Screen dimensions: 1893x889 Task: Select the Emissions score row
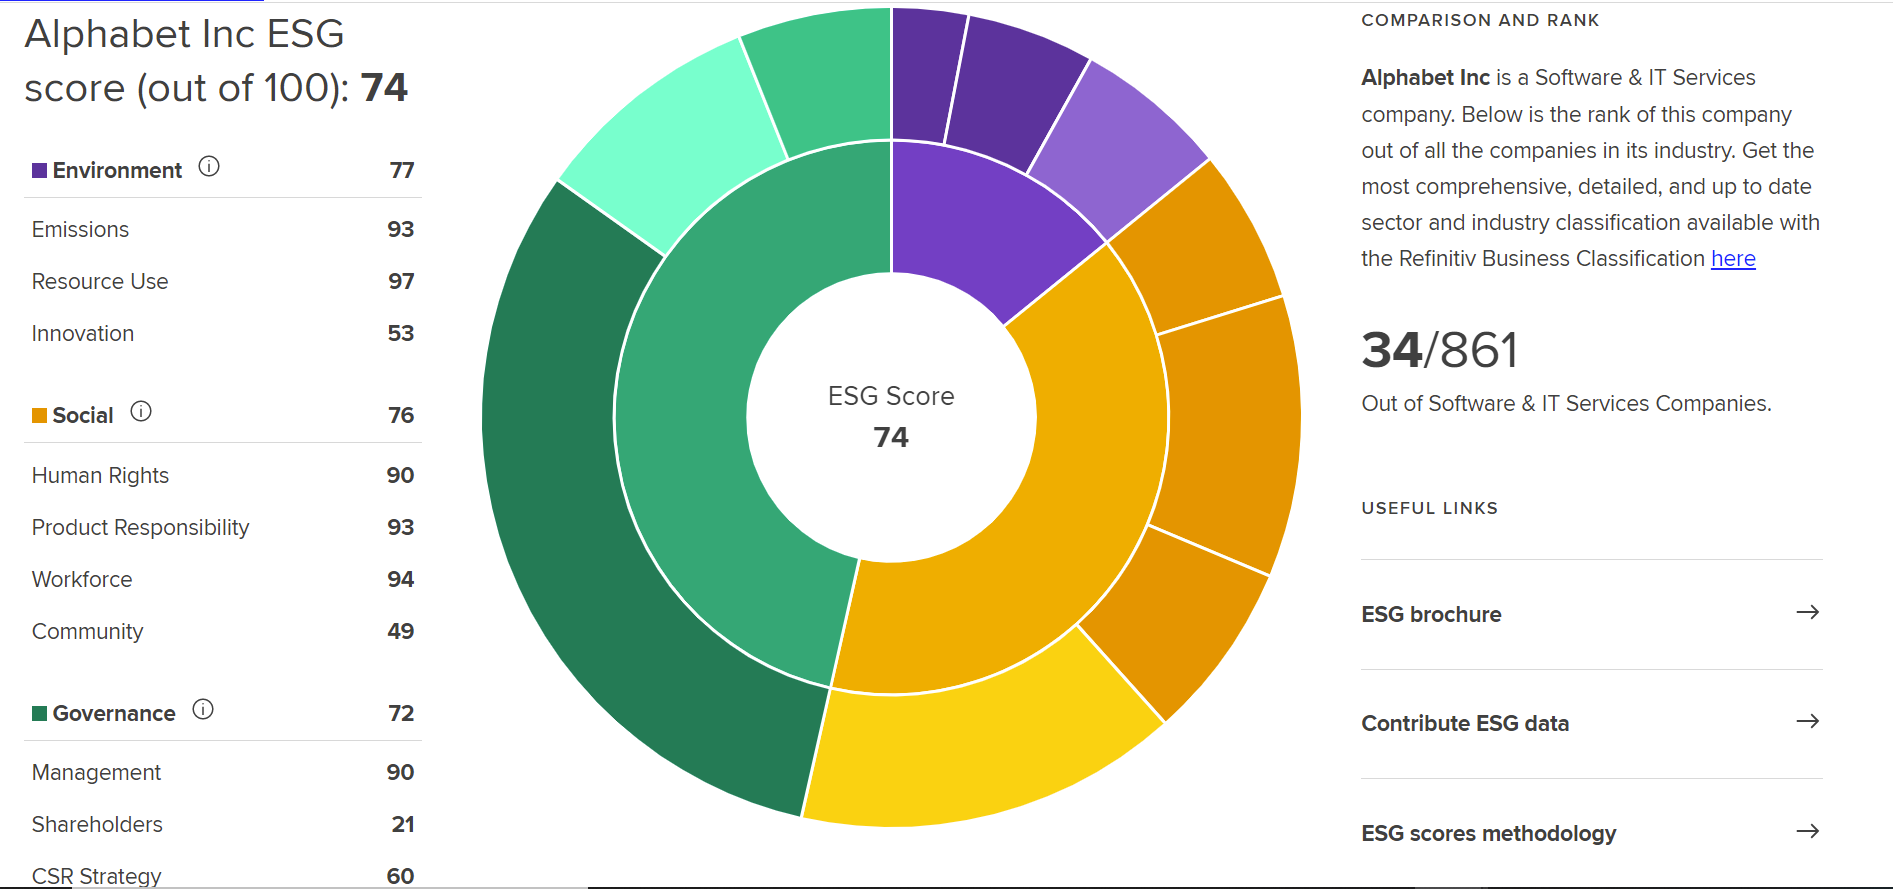(x=222, y=230)
